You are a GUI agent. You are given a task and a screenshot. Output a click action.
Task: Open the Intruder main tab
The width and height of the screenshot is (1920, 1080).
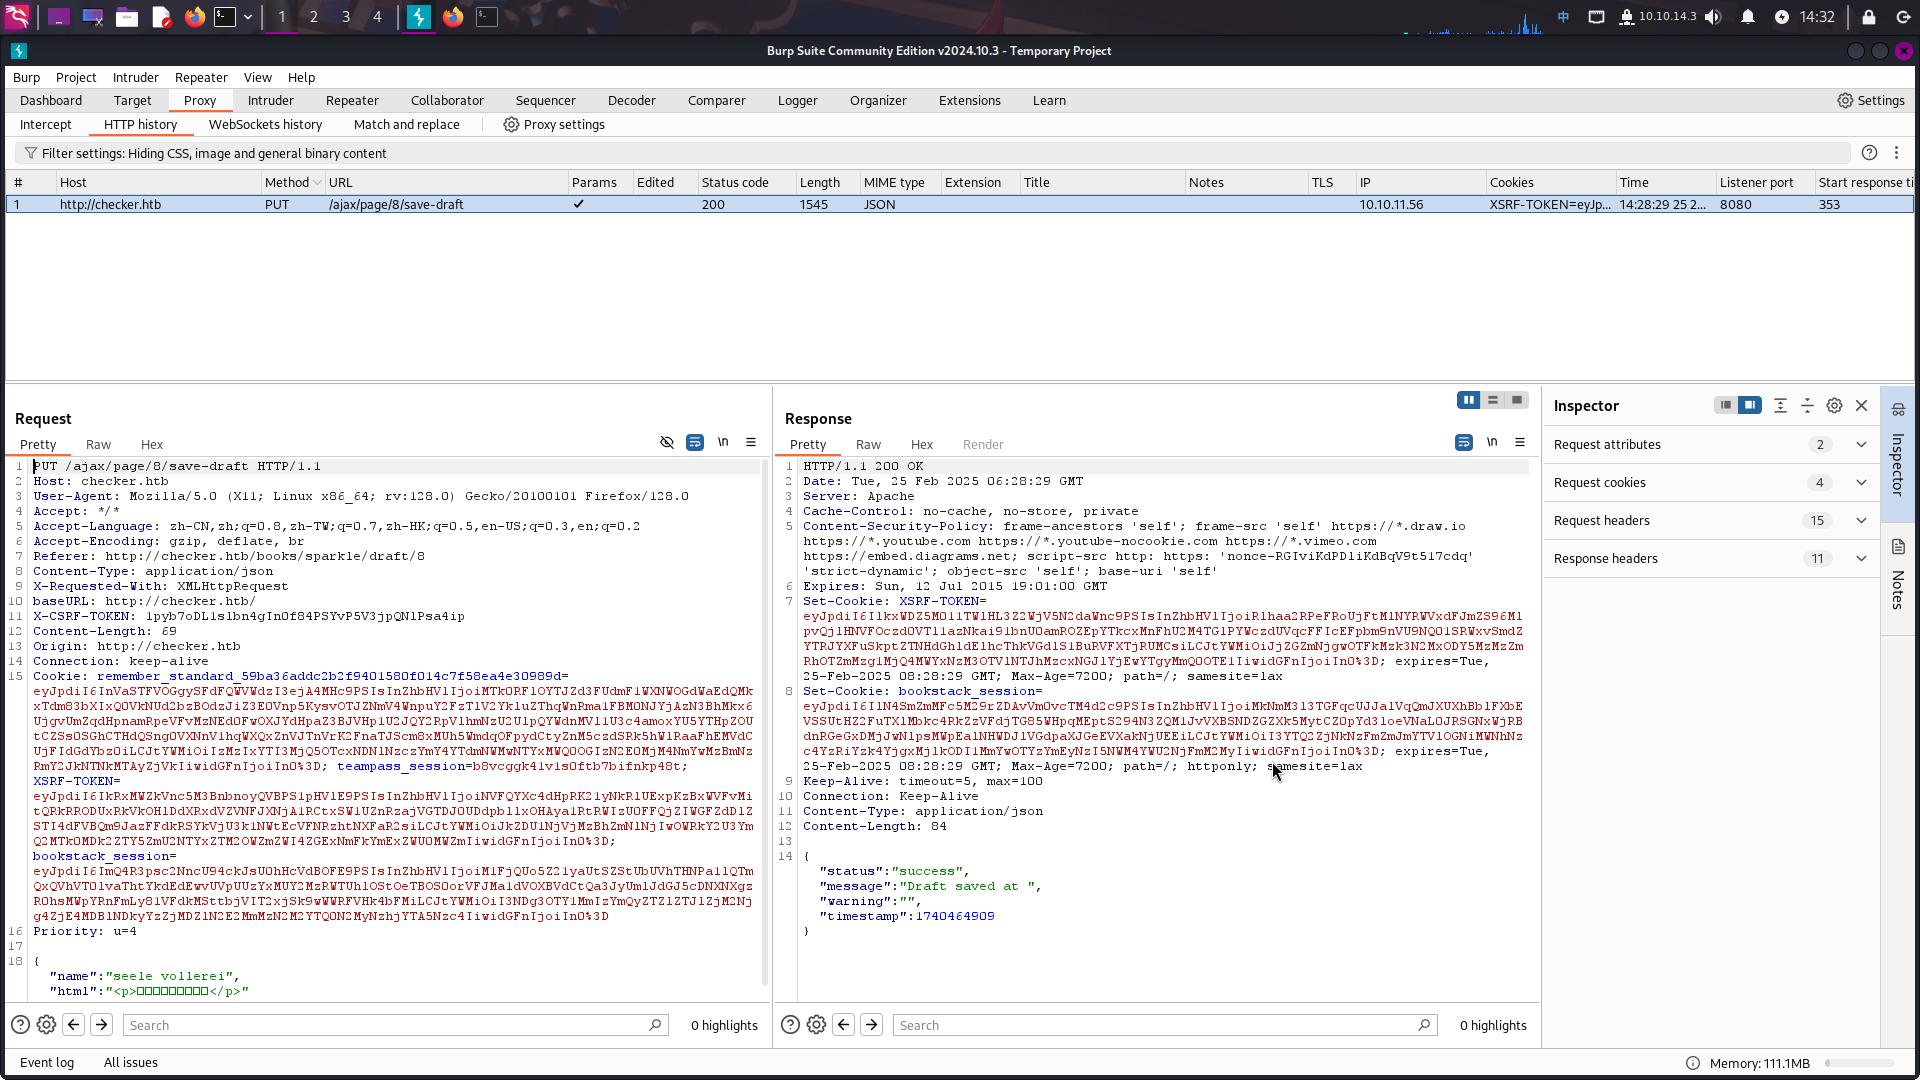(271, 101)
